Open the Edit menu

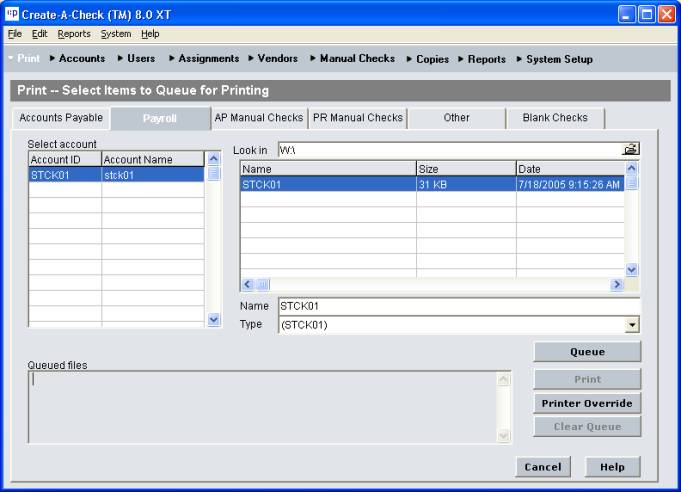click(40, 34)
